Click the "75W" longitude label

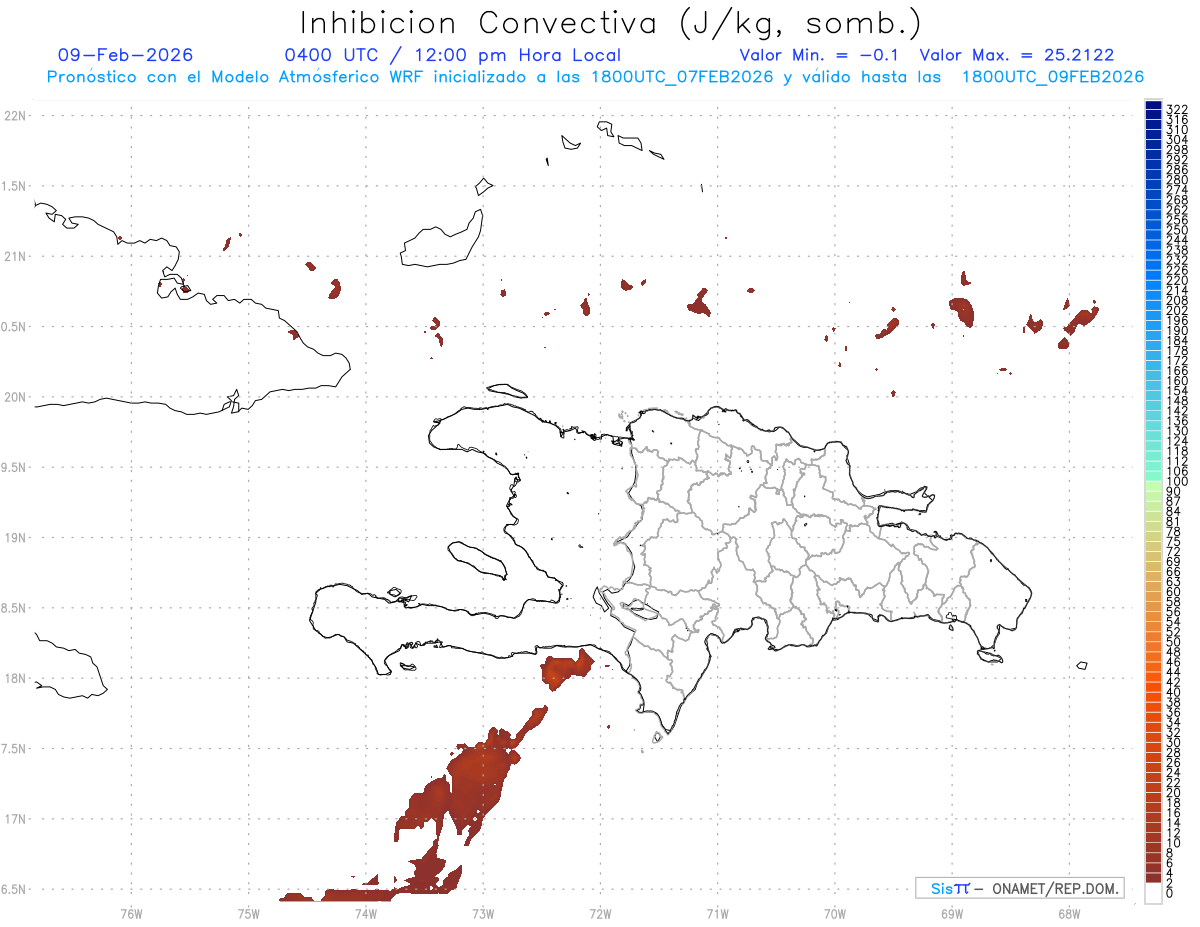point(249,914)
